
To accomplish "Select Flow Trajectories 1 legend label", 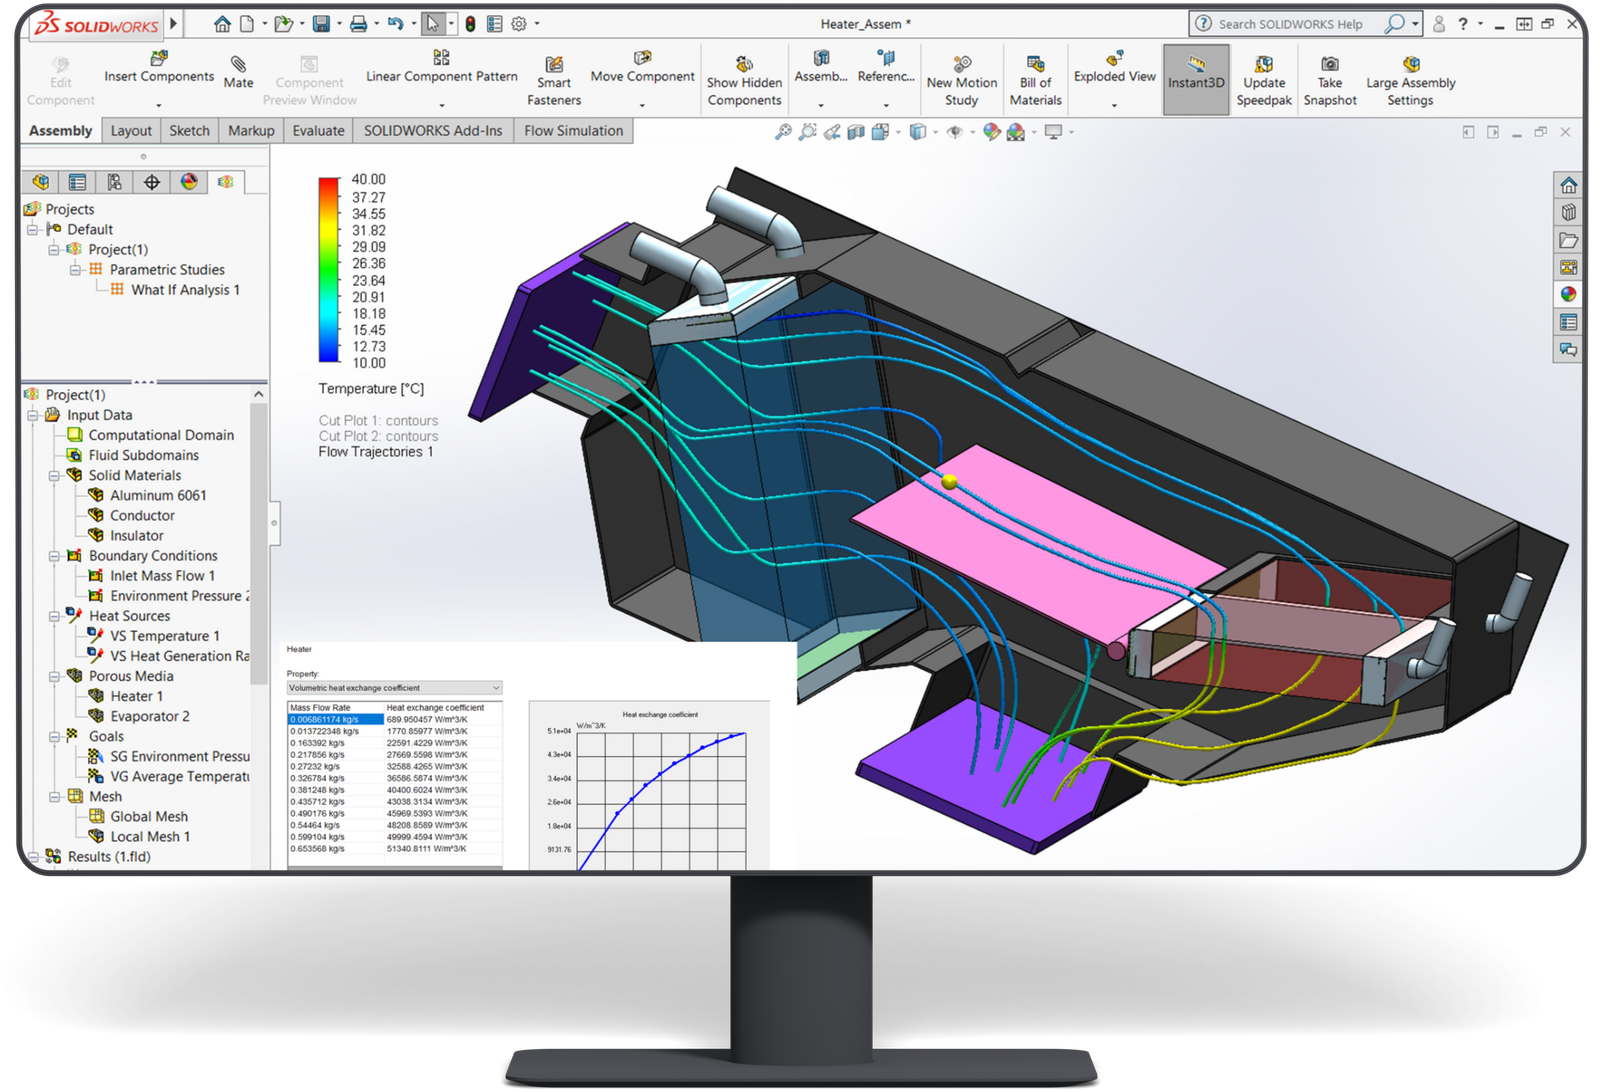I will pyautogui.click(x=375, y=452).
